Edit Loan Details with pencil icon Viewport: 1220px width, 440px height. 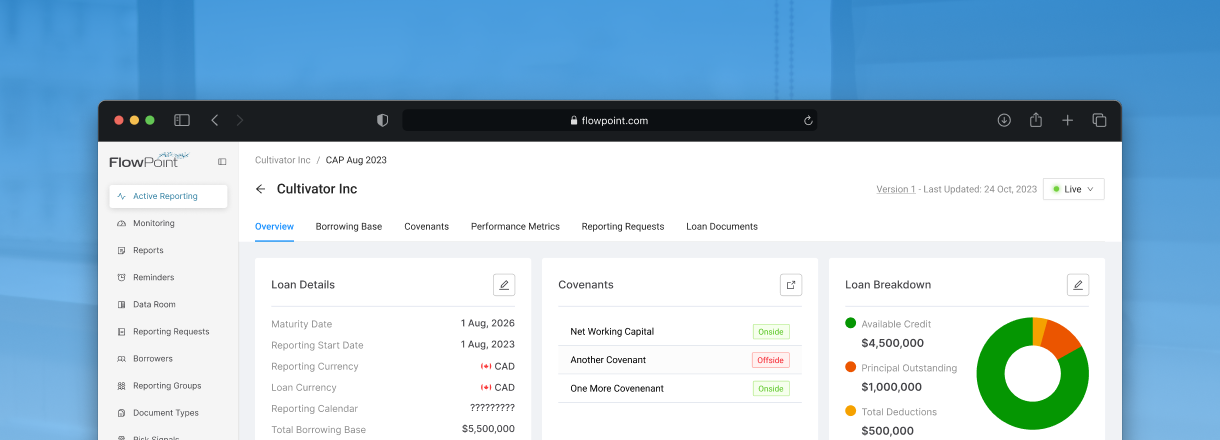coord(504,285)
